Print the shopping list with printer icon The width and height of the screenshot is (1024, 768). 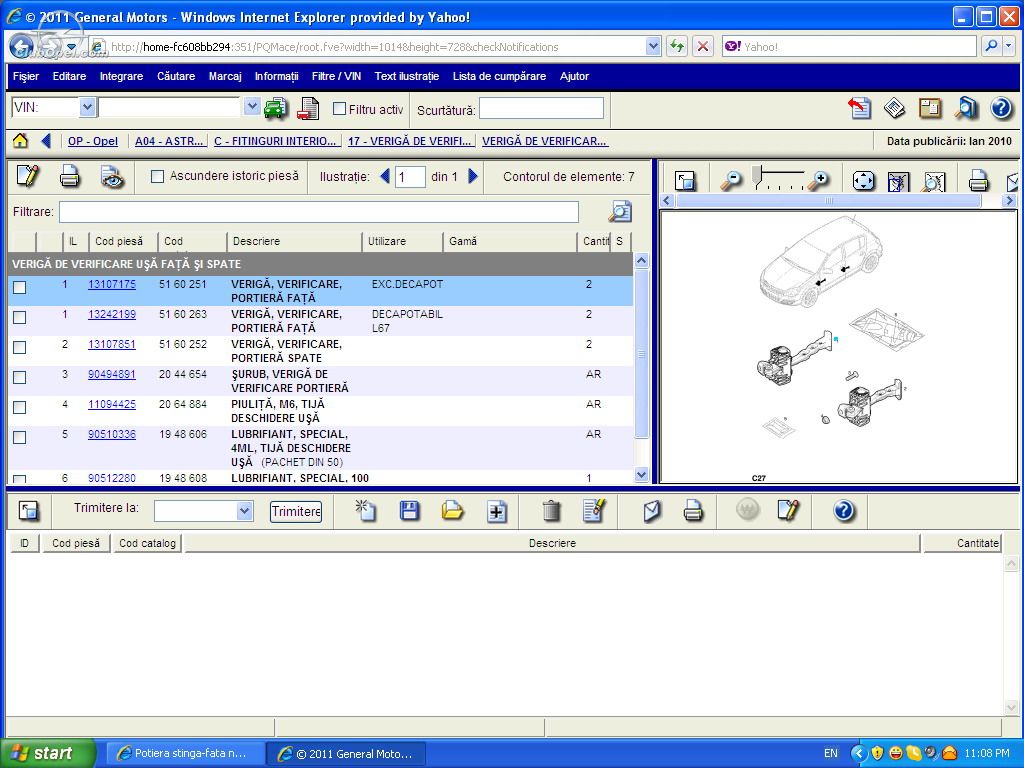point(693,511)
